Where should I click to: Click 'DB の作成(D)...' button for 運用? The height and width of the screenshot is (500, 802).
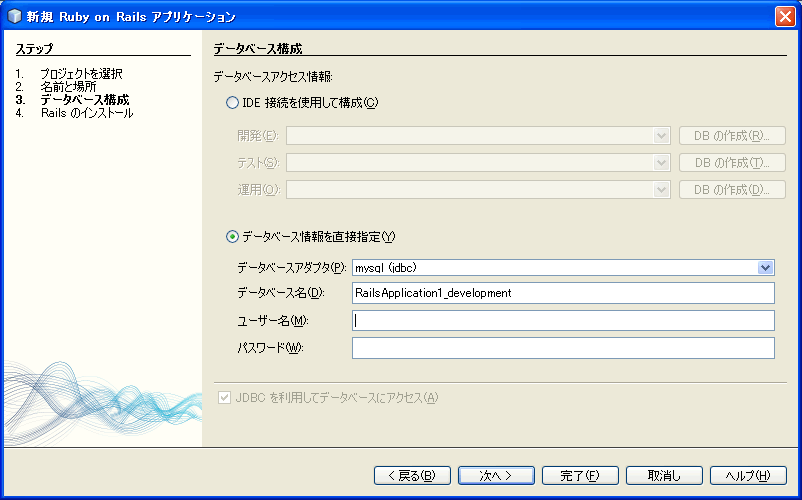pyautogui.click(x=732, y=190)
